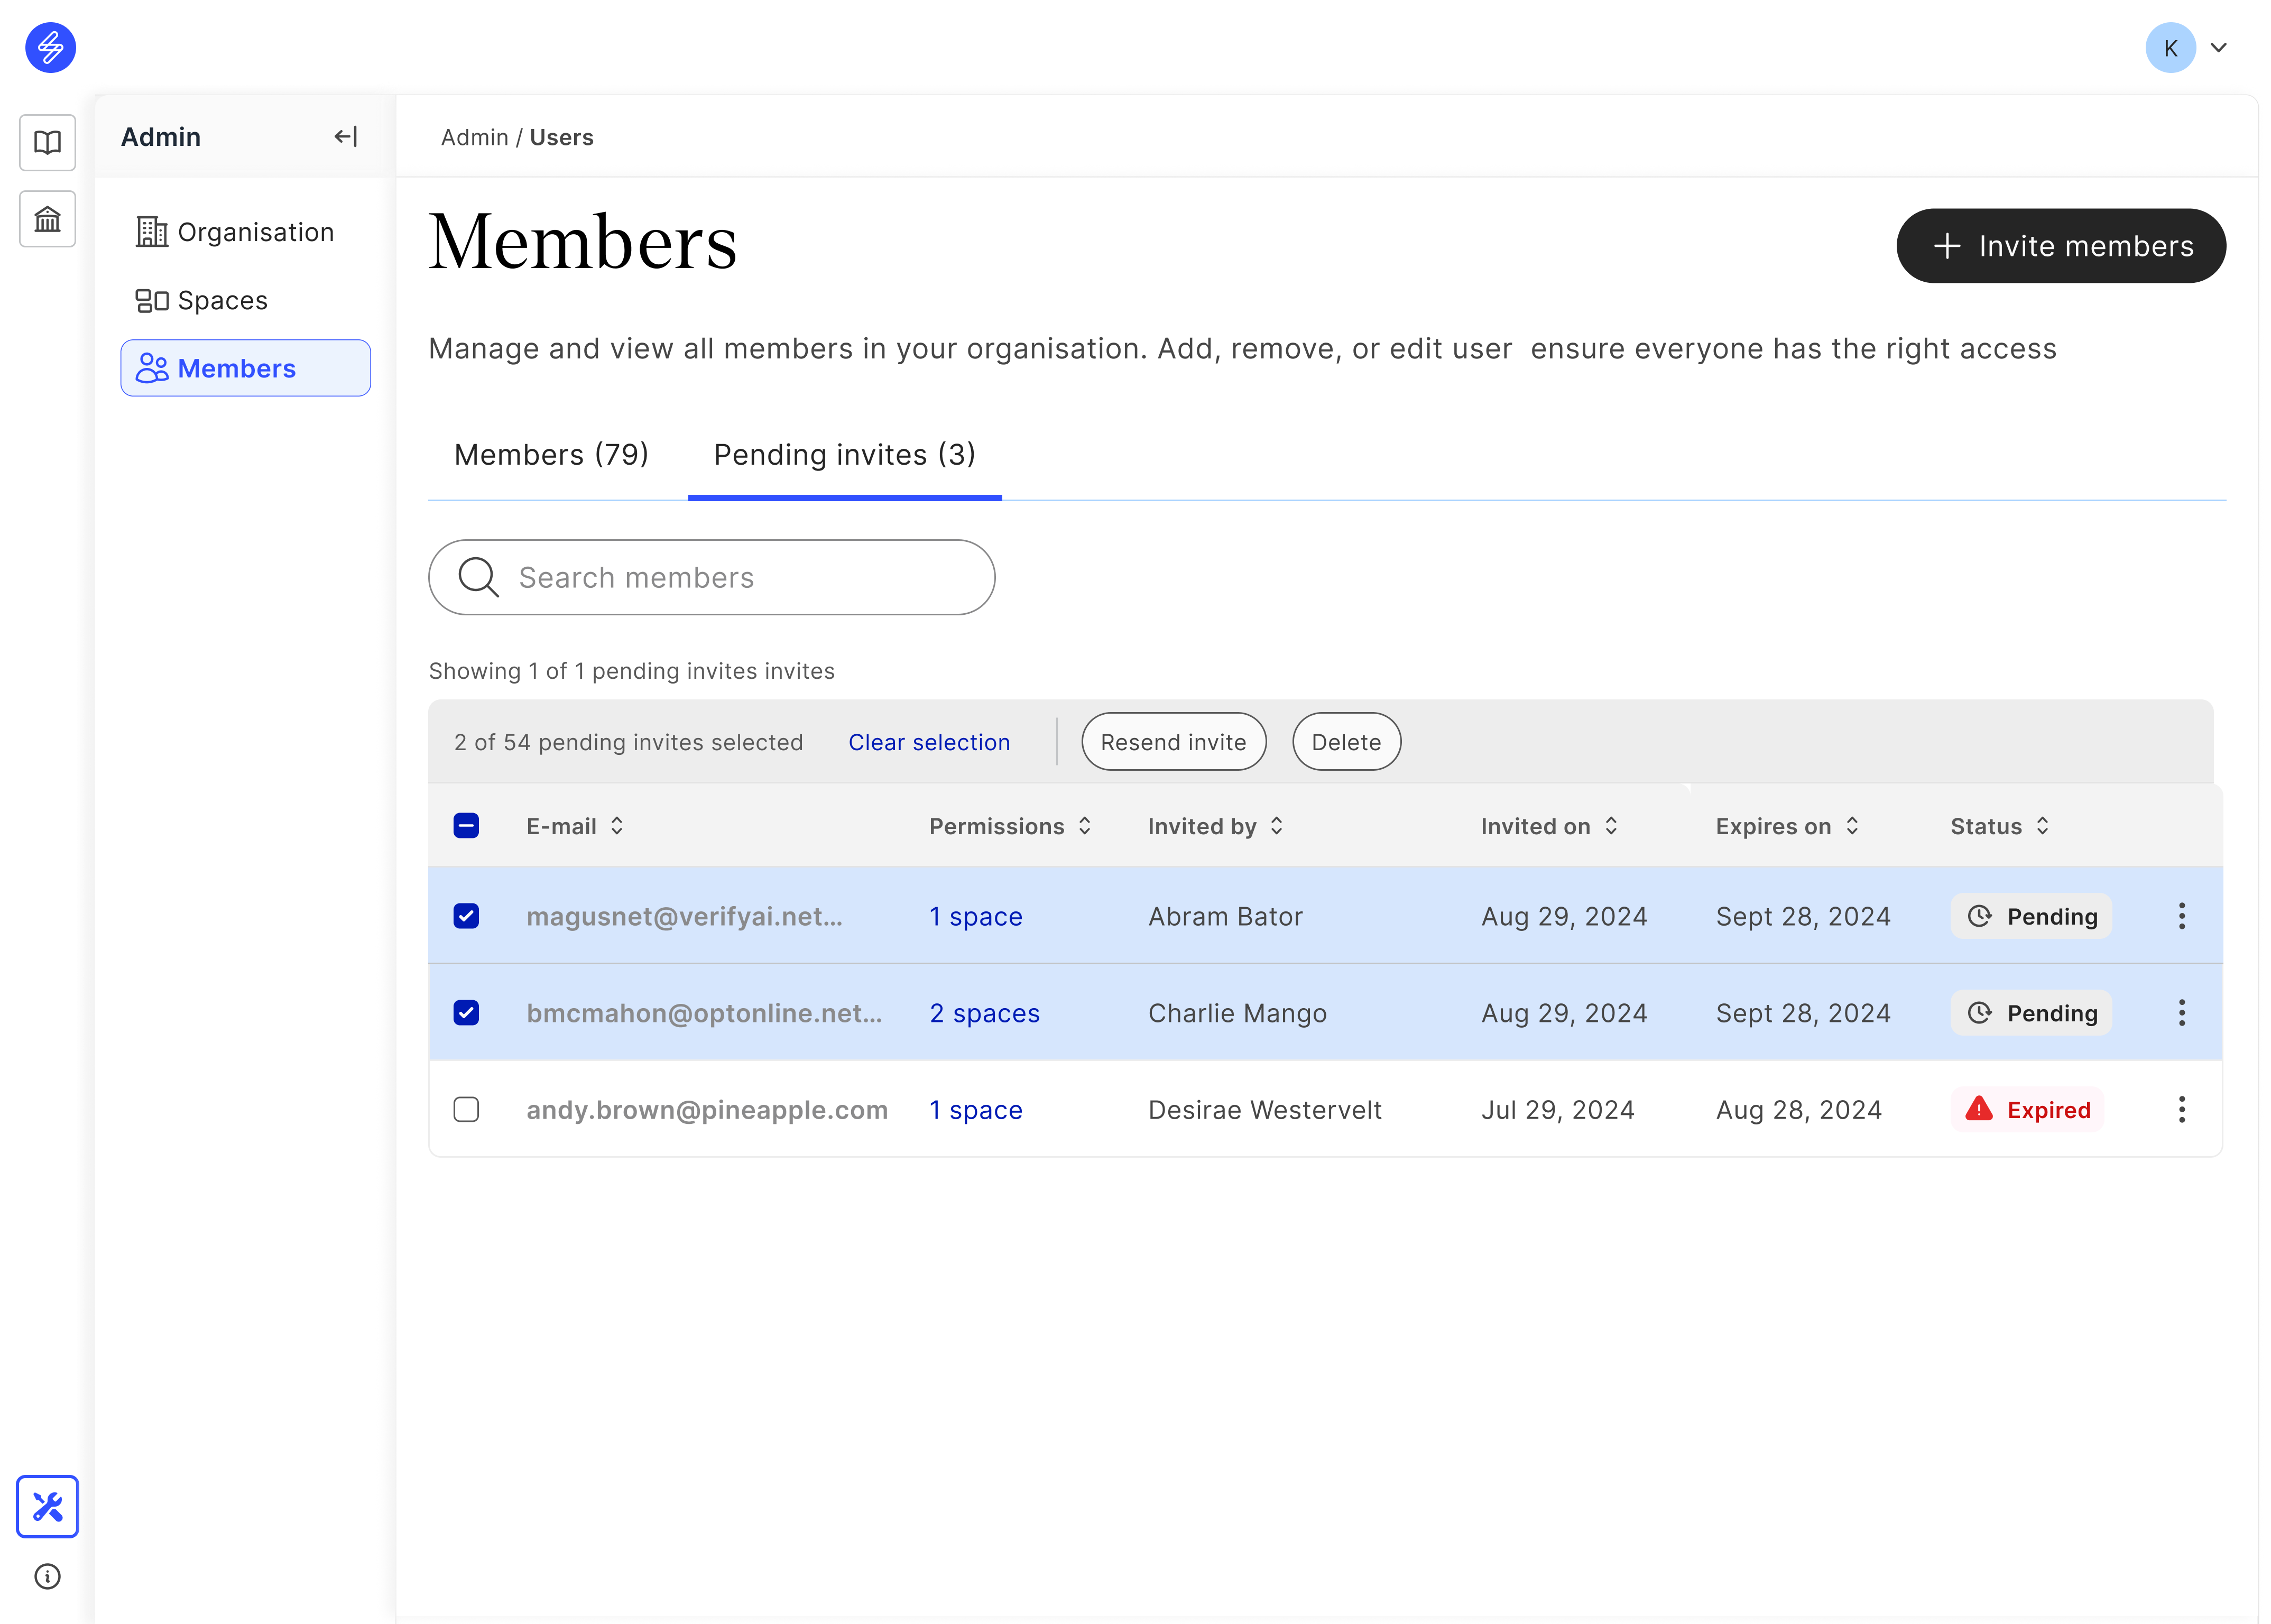Open the tools icon at sidebar bottom
This screenshot has height=1624, width=2271.
tap(47, 1506)
